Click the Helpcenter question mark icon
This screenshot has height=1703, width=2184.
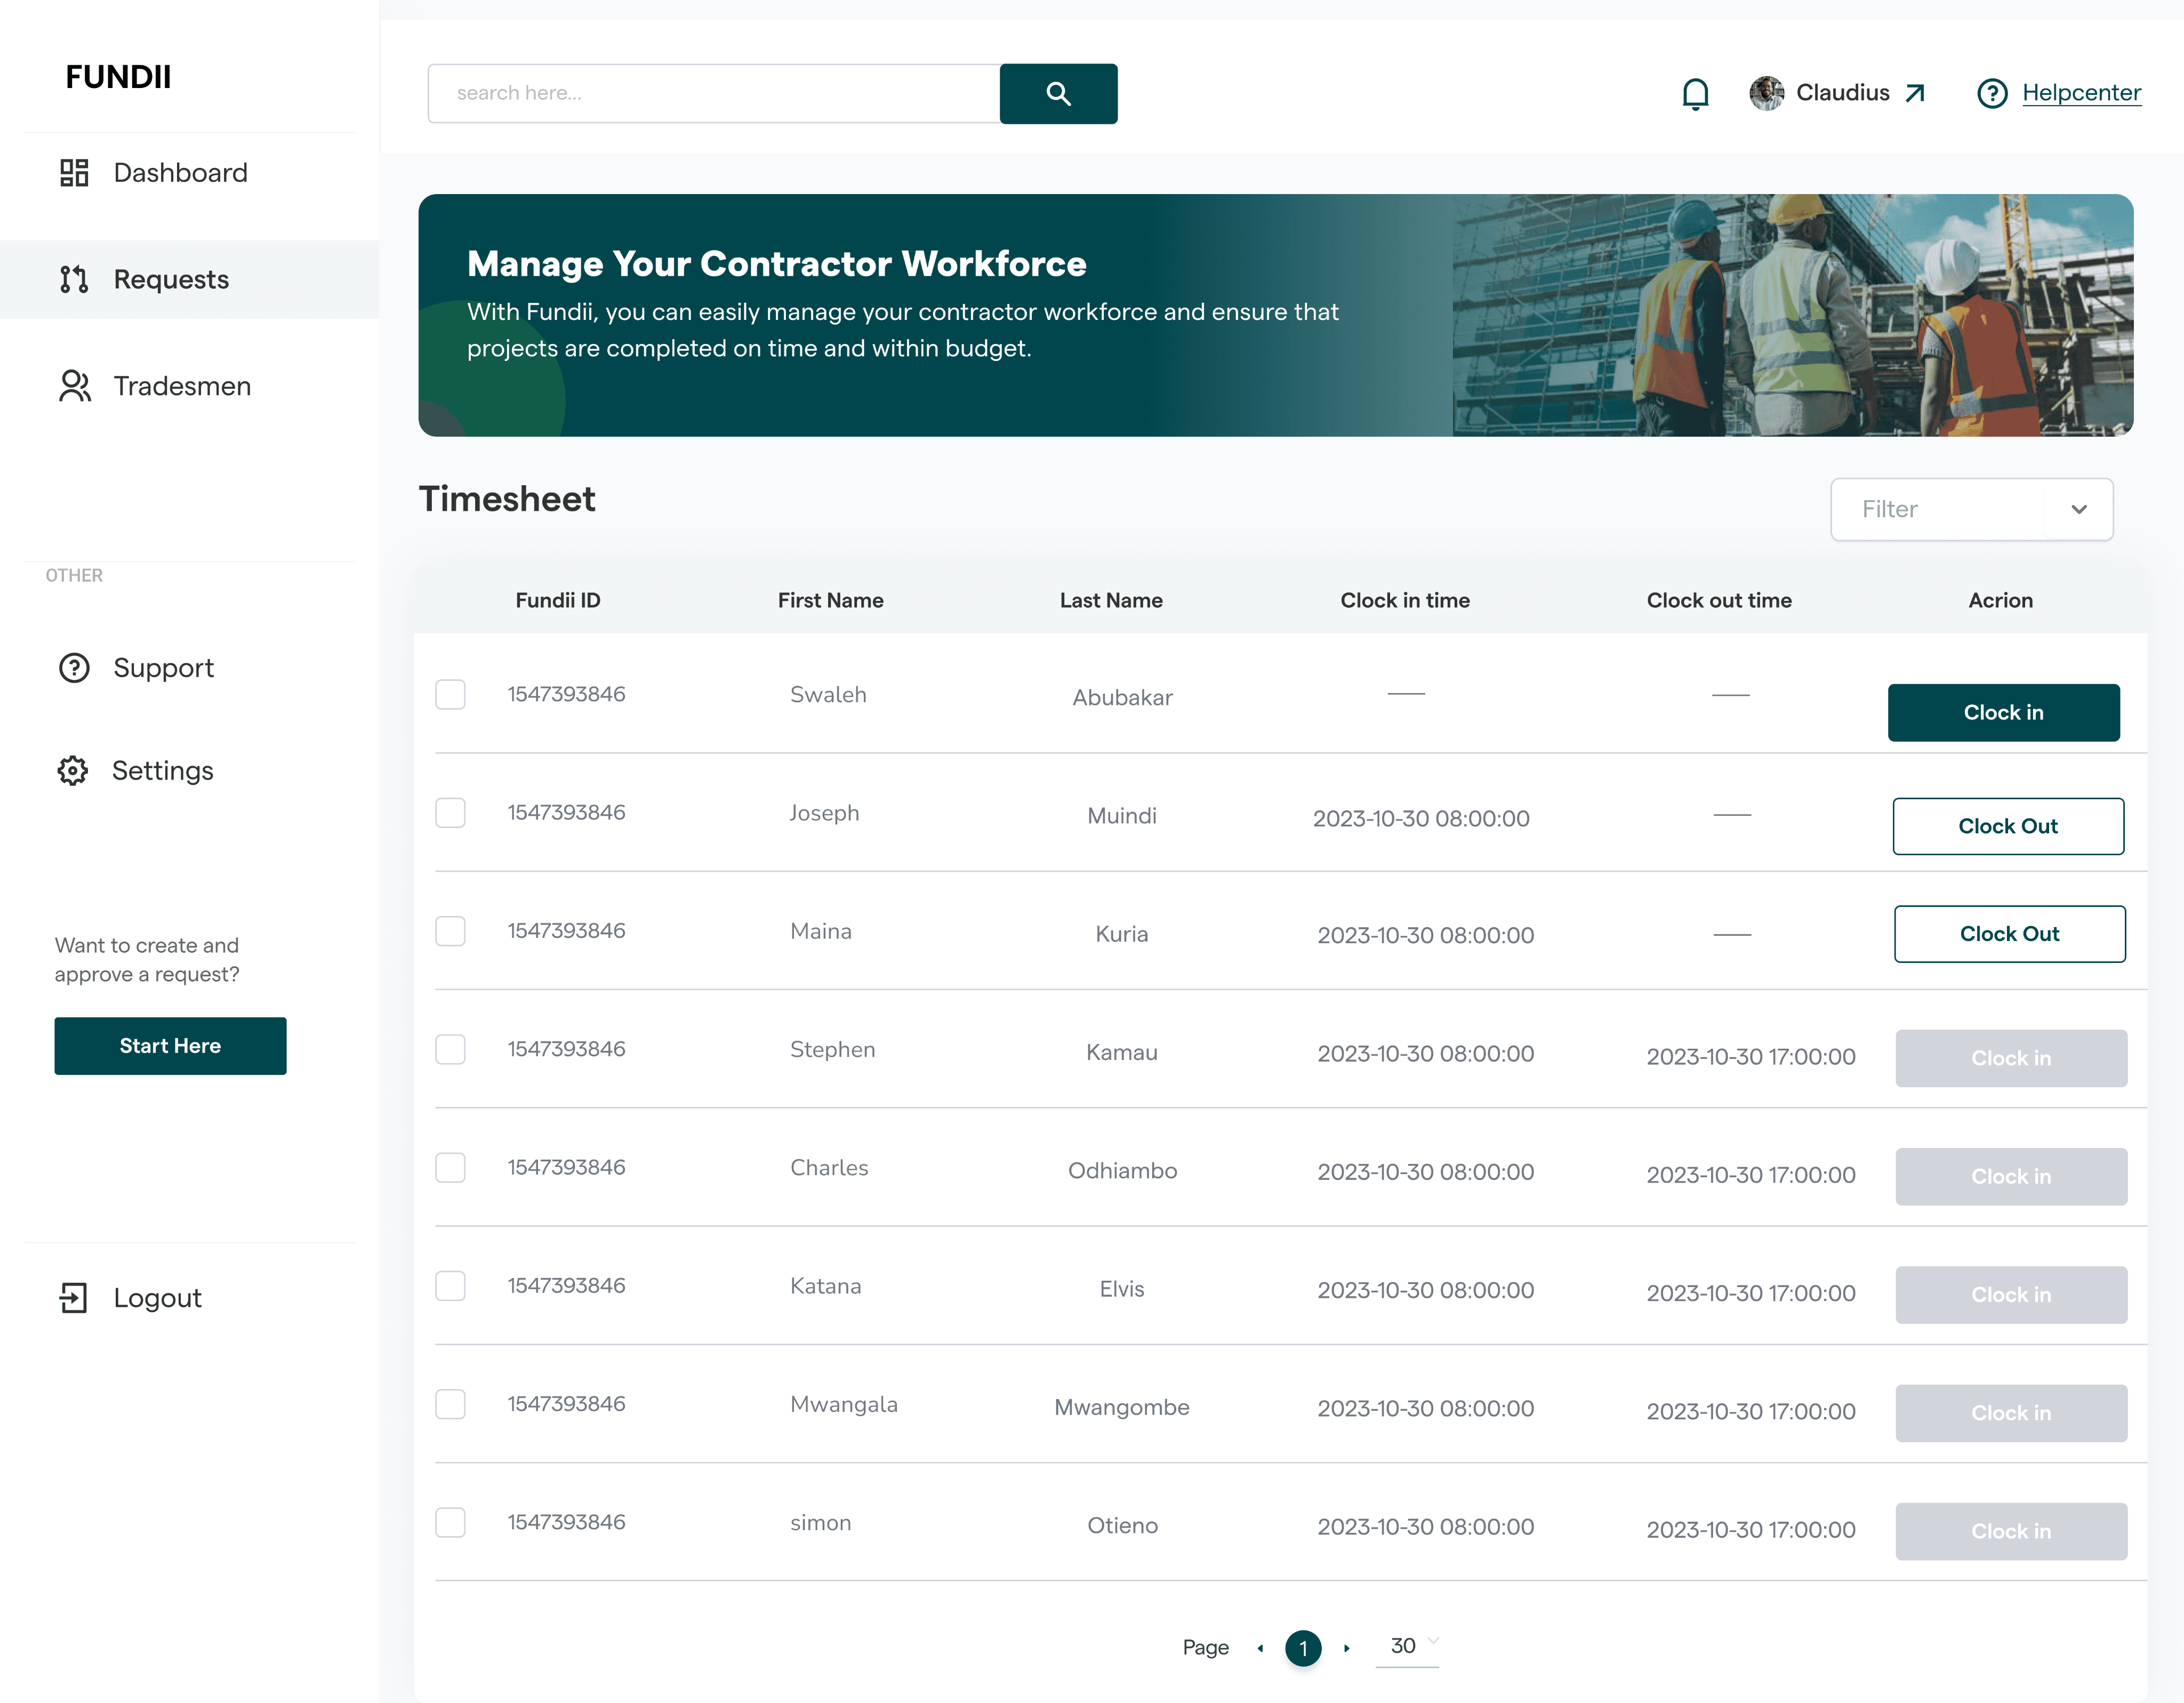click(1992, 93)
